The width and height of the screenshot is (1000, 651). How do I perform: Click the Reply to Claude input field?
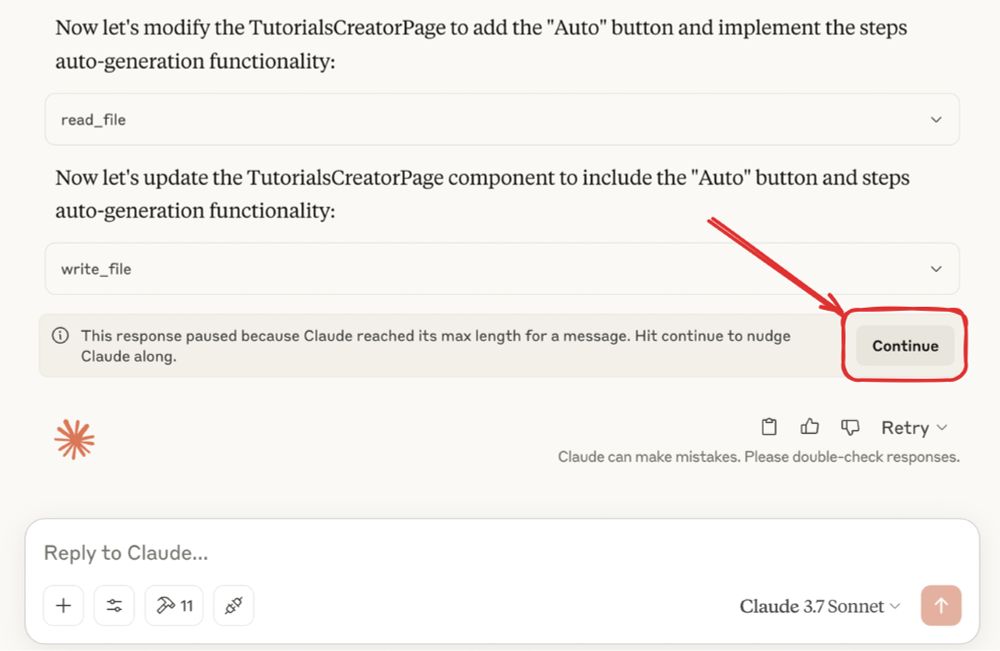(x=502, y=552)
